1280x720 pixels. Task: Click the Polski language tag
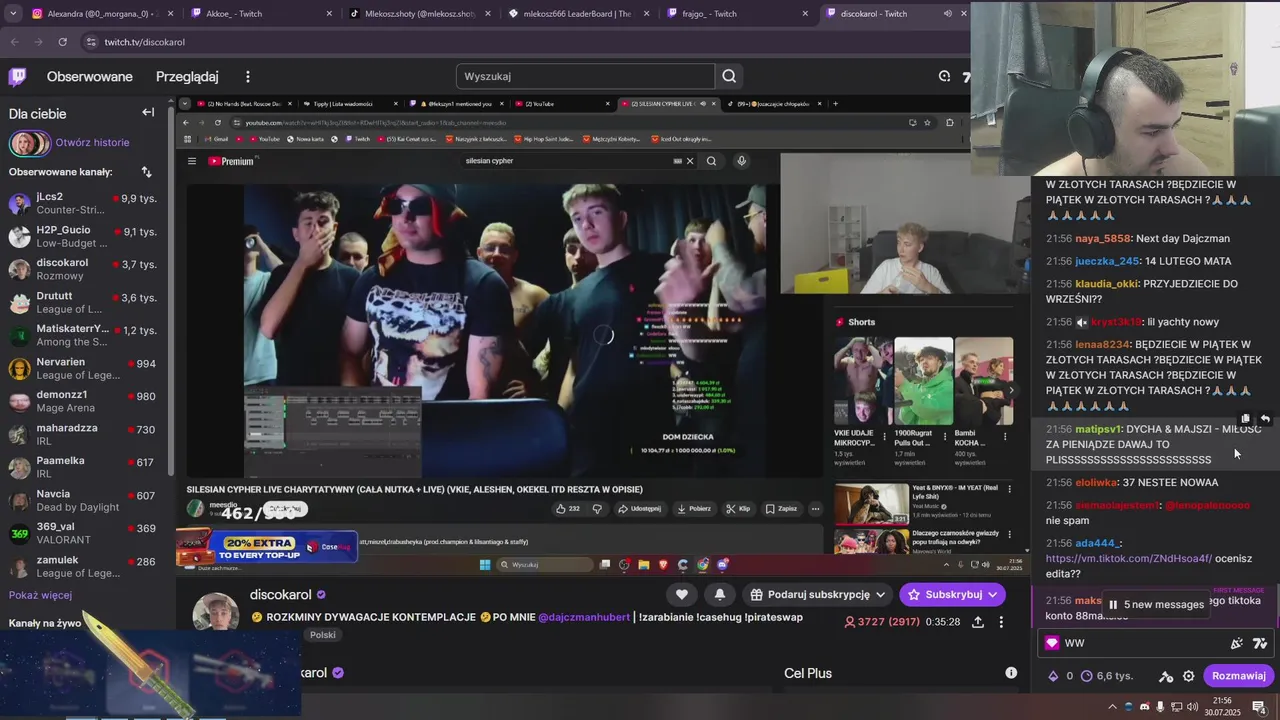pos(323,635)
